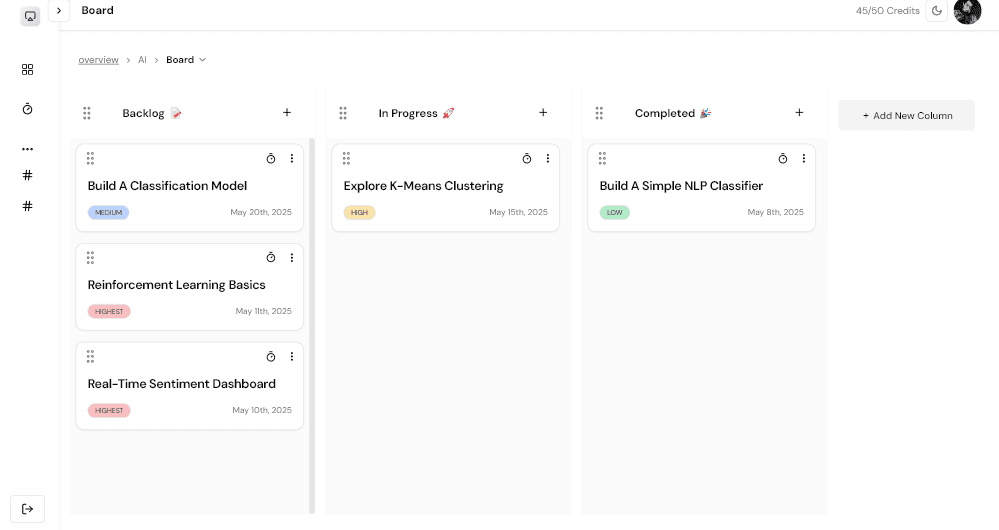This screenshot has width=999, height=530.
Task: Click the May 11th, 2025 due date
Action: tap(264, 311)
